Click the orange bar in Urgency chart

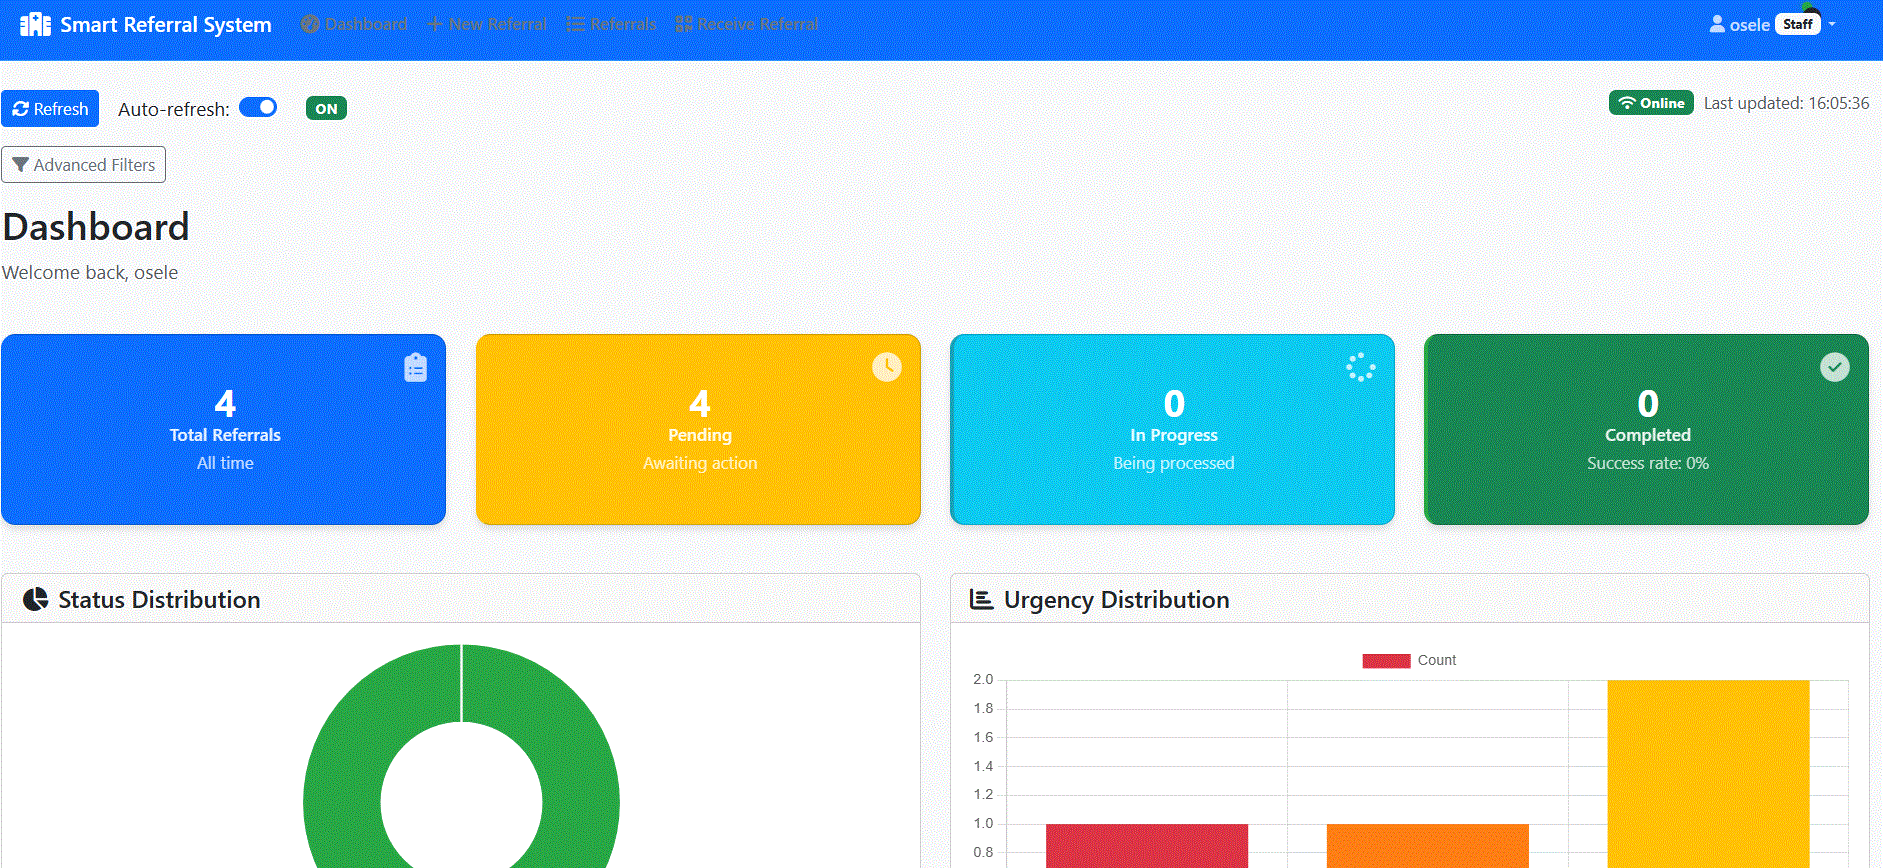[1428, 846]
